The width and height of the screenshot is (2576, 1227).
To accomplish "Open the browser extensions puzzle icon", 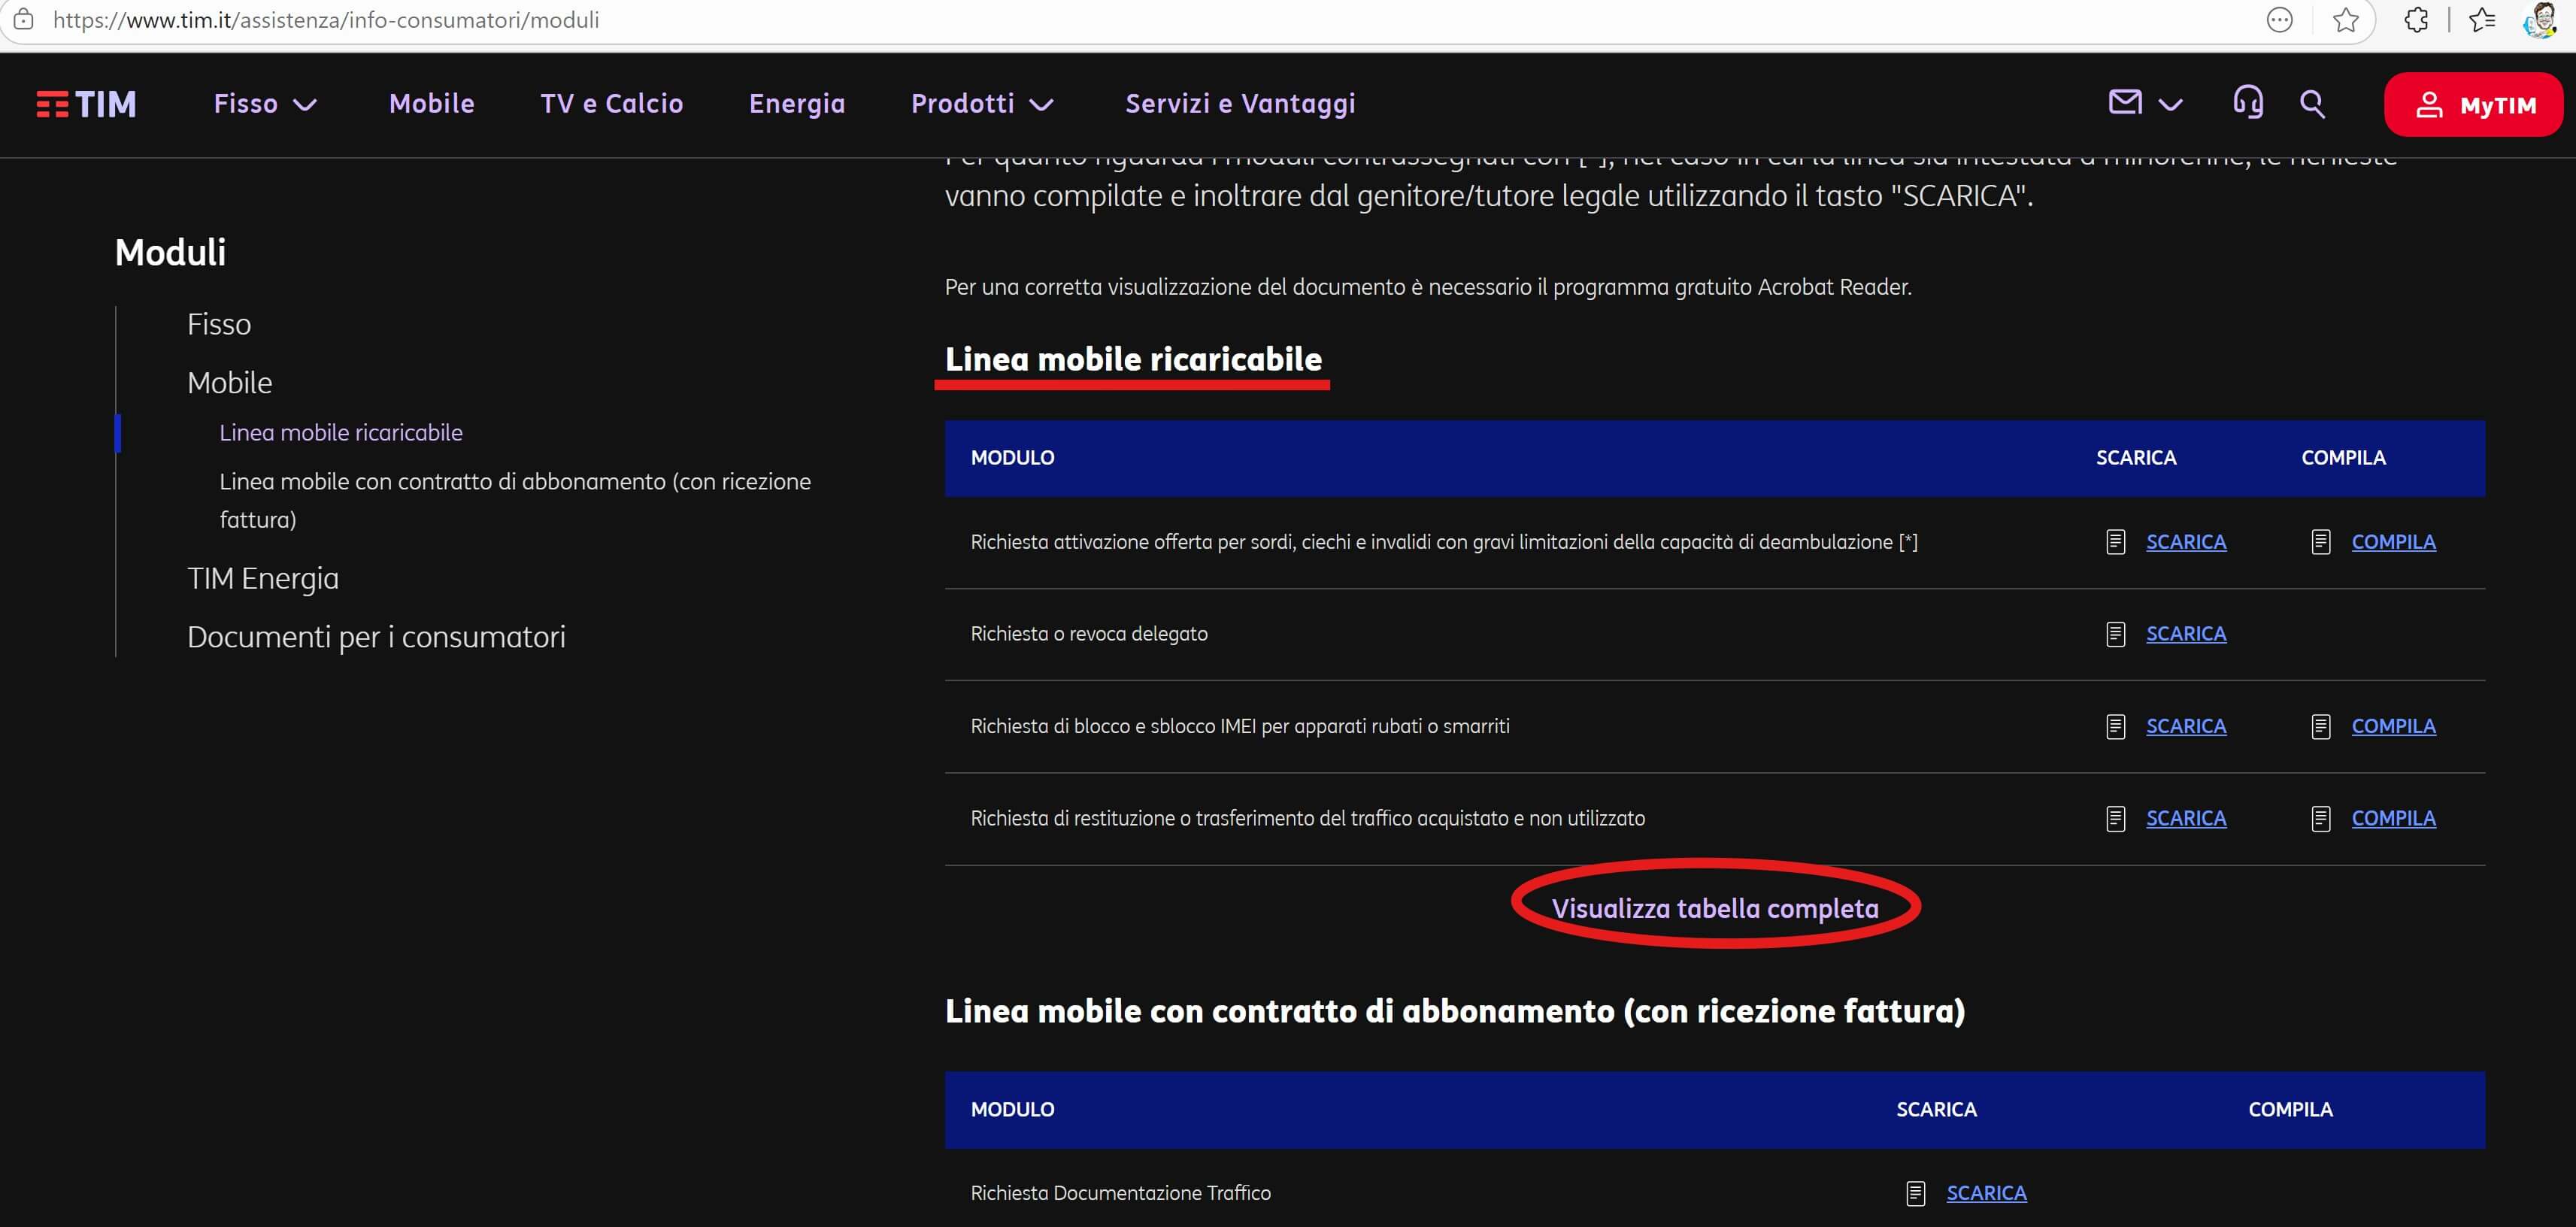I will pyautogui.click(x=2416, y=20).
